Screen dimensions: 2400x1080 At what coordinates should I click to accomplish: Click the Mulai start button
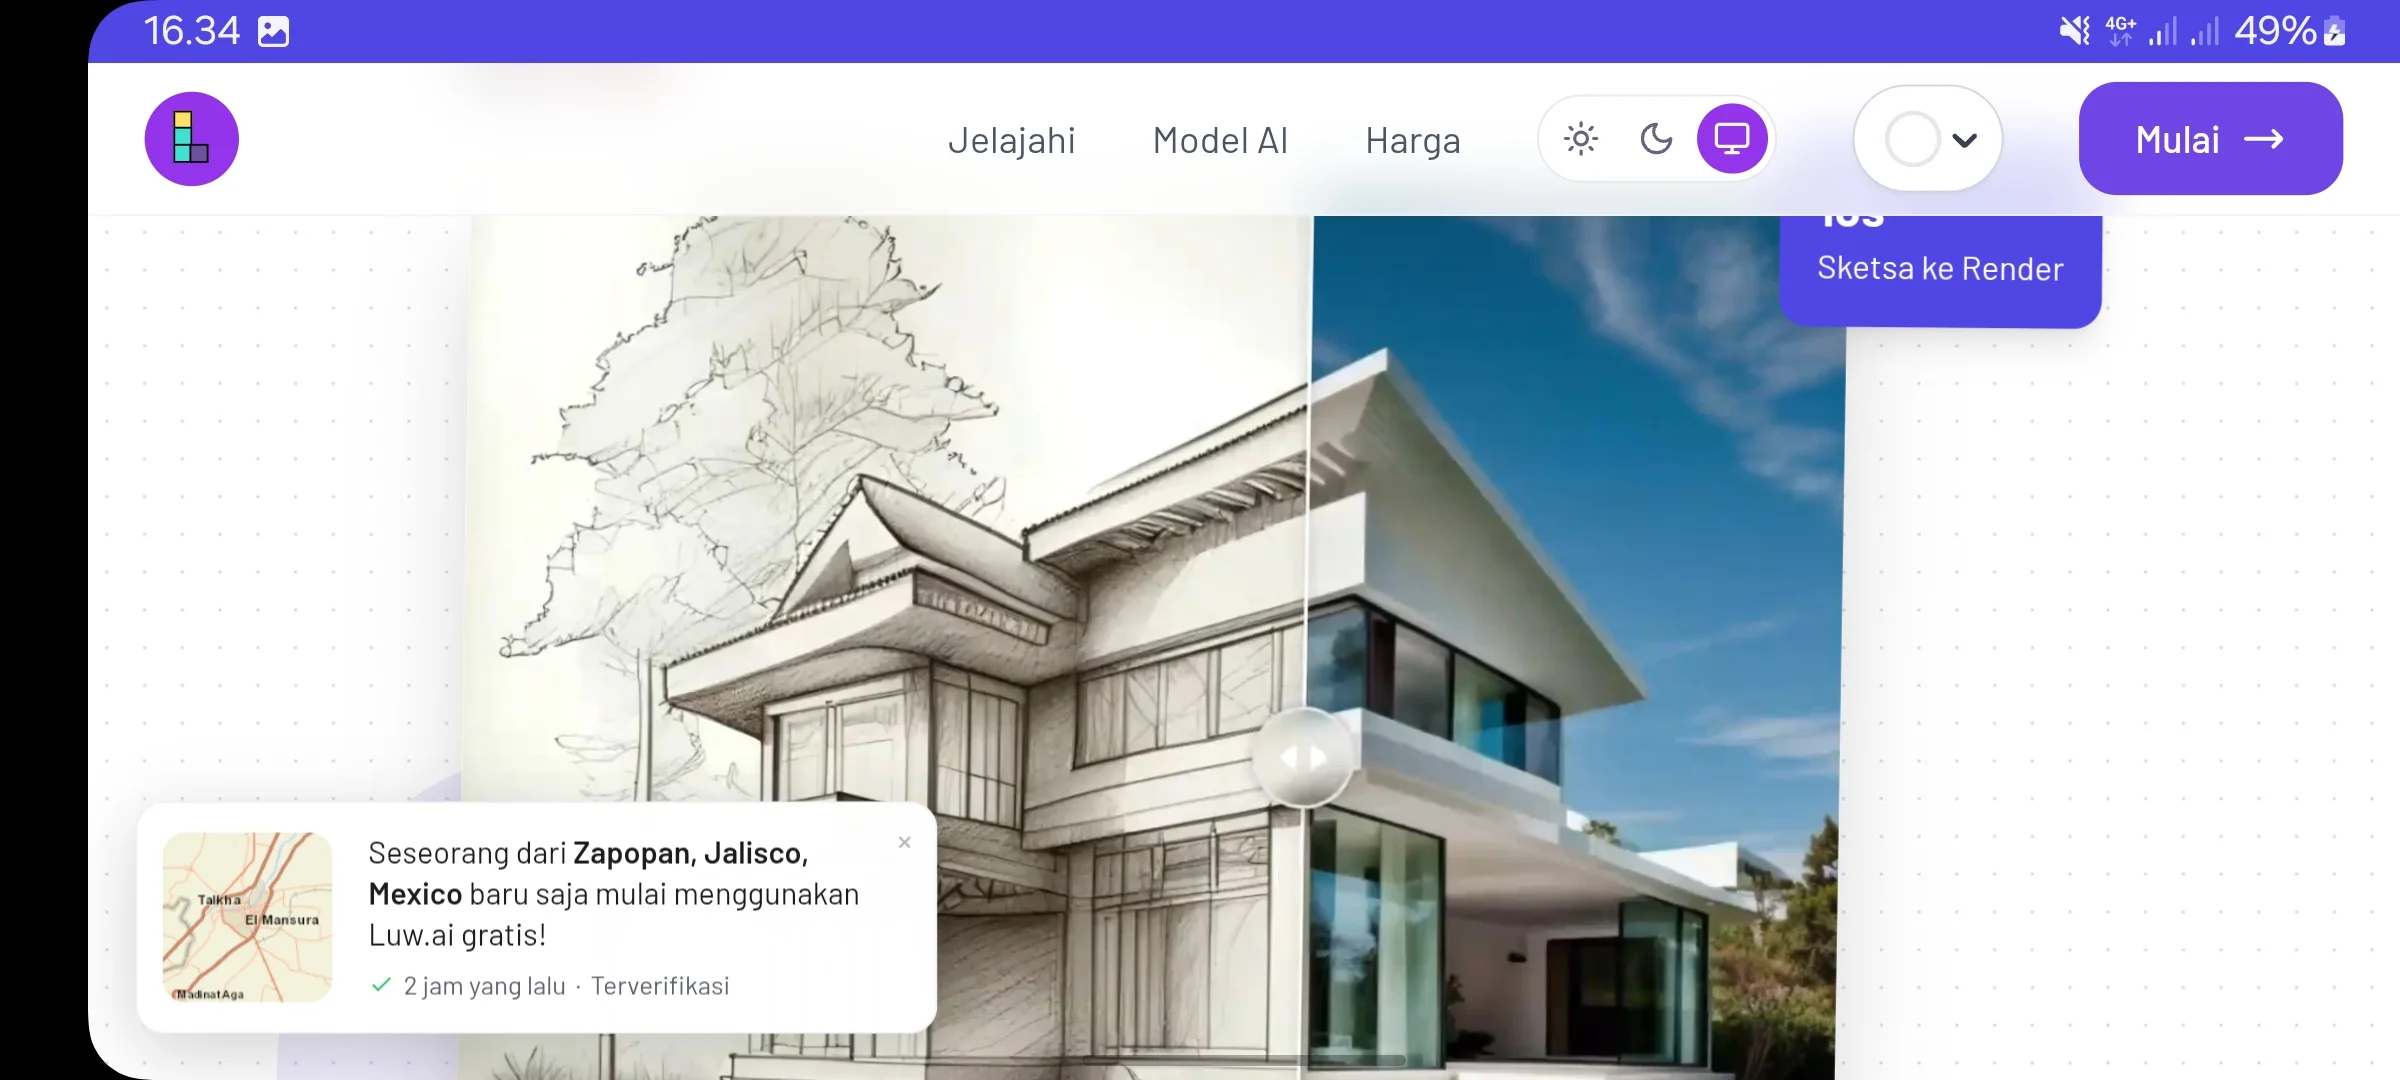pos(2210,139)
